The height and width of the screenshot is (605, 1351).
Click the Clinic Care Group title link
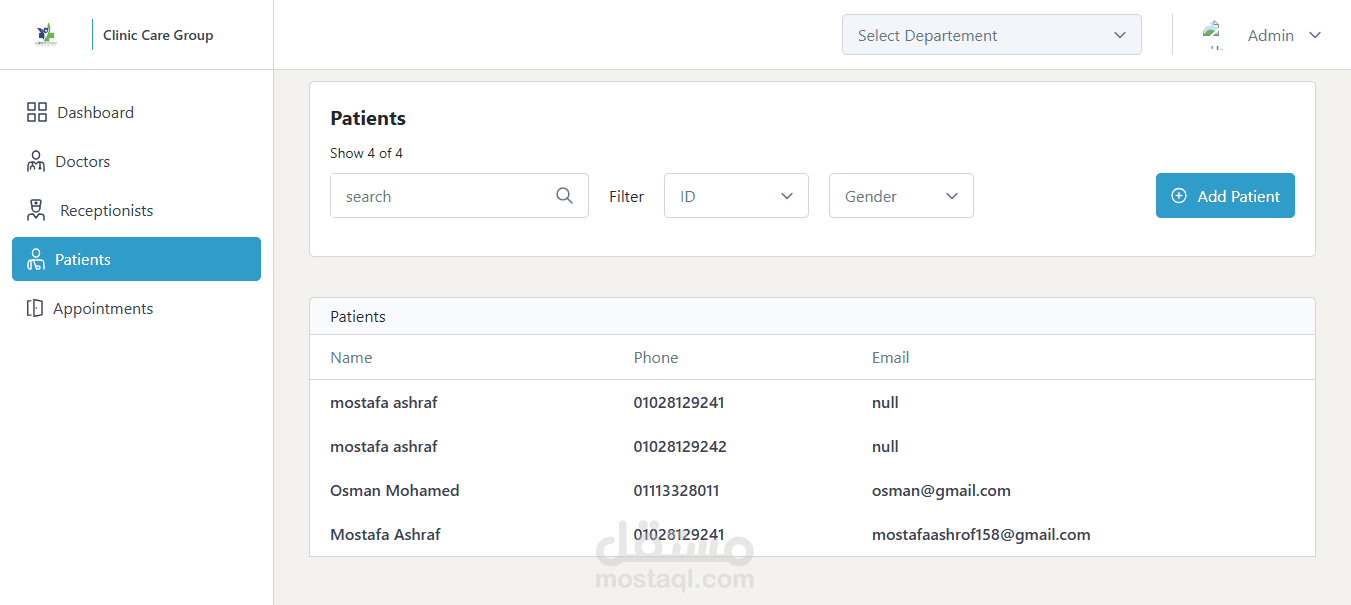point(158,35)
